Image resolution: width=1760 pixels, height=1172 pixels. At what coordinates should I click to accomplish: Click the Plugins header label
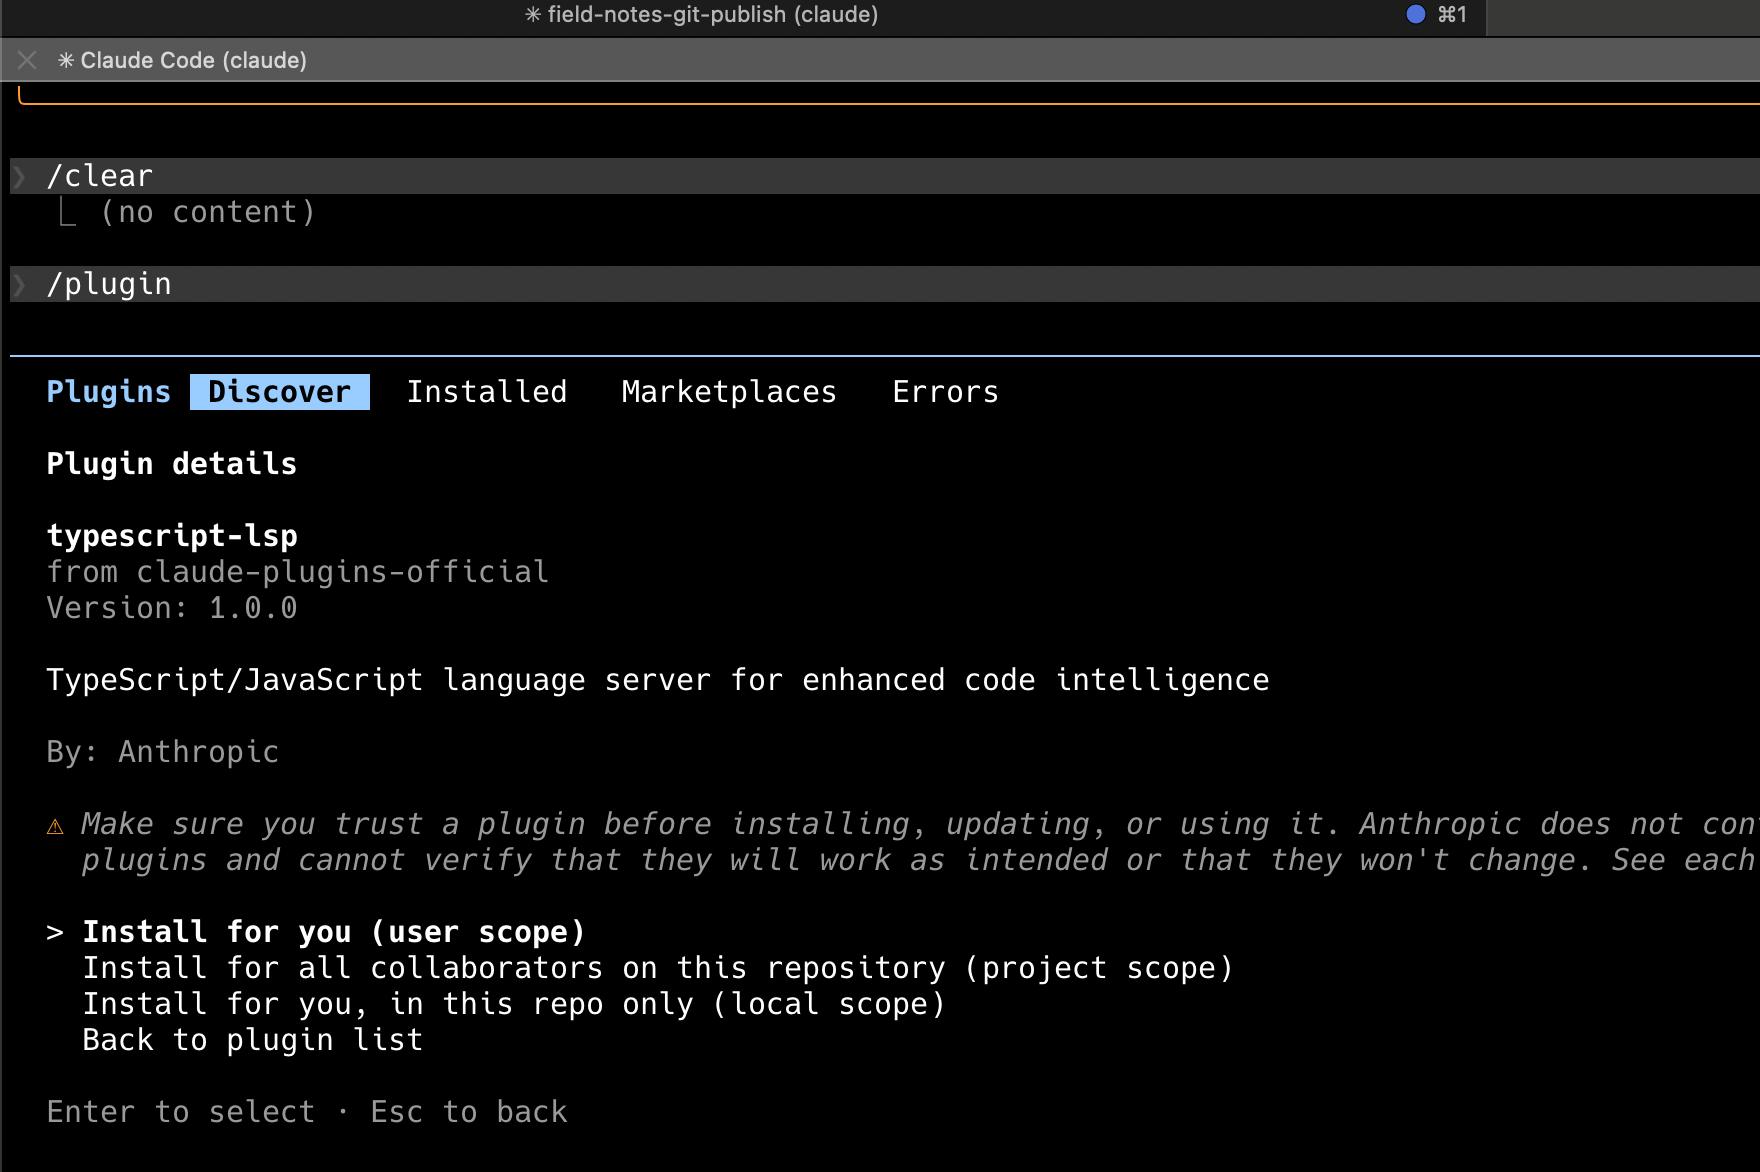coord(108,391)
